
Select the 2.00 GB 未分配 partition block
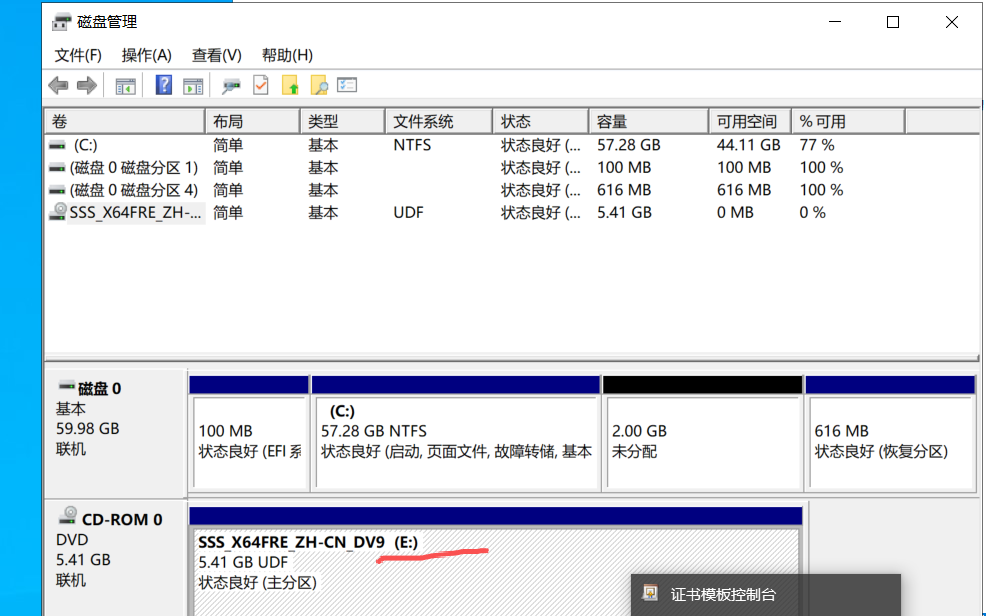click(x=702, y=440)
